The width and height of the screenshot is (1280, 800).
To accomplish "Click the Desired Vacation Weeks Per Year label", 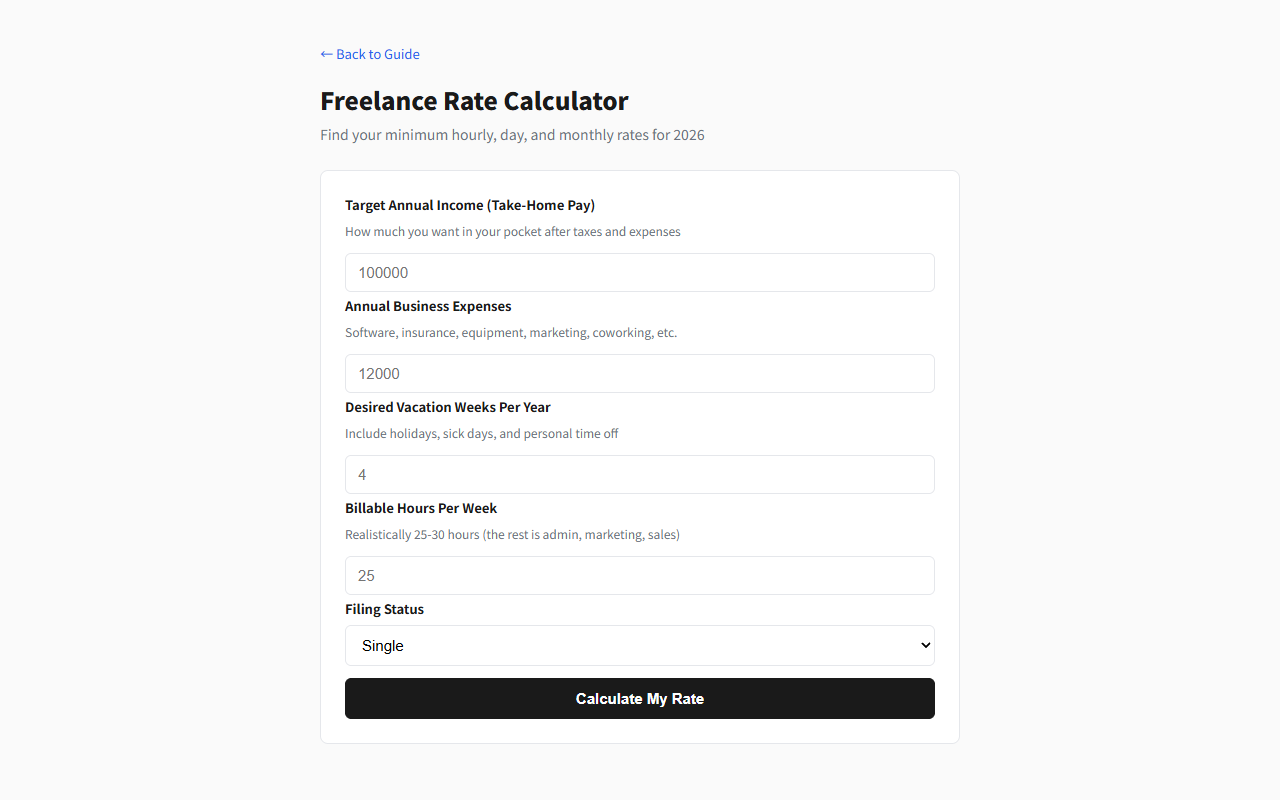I will point(448,407).
